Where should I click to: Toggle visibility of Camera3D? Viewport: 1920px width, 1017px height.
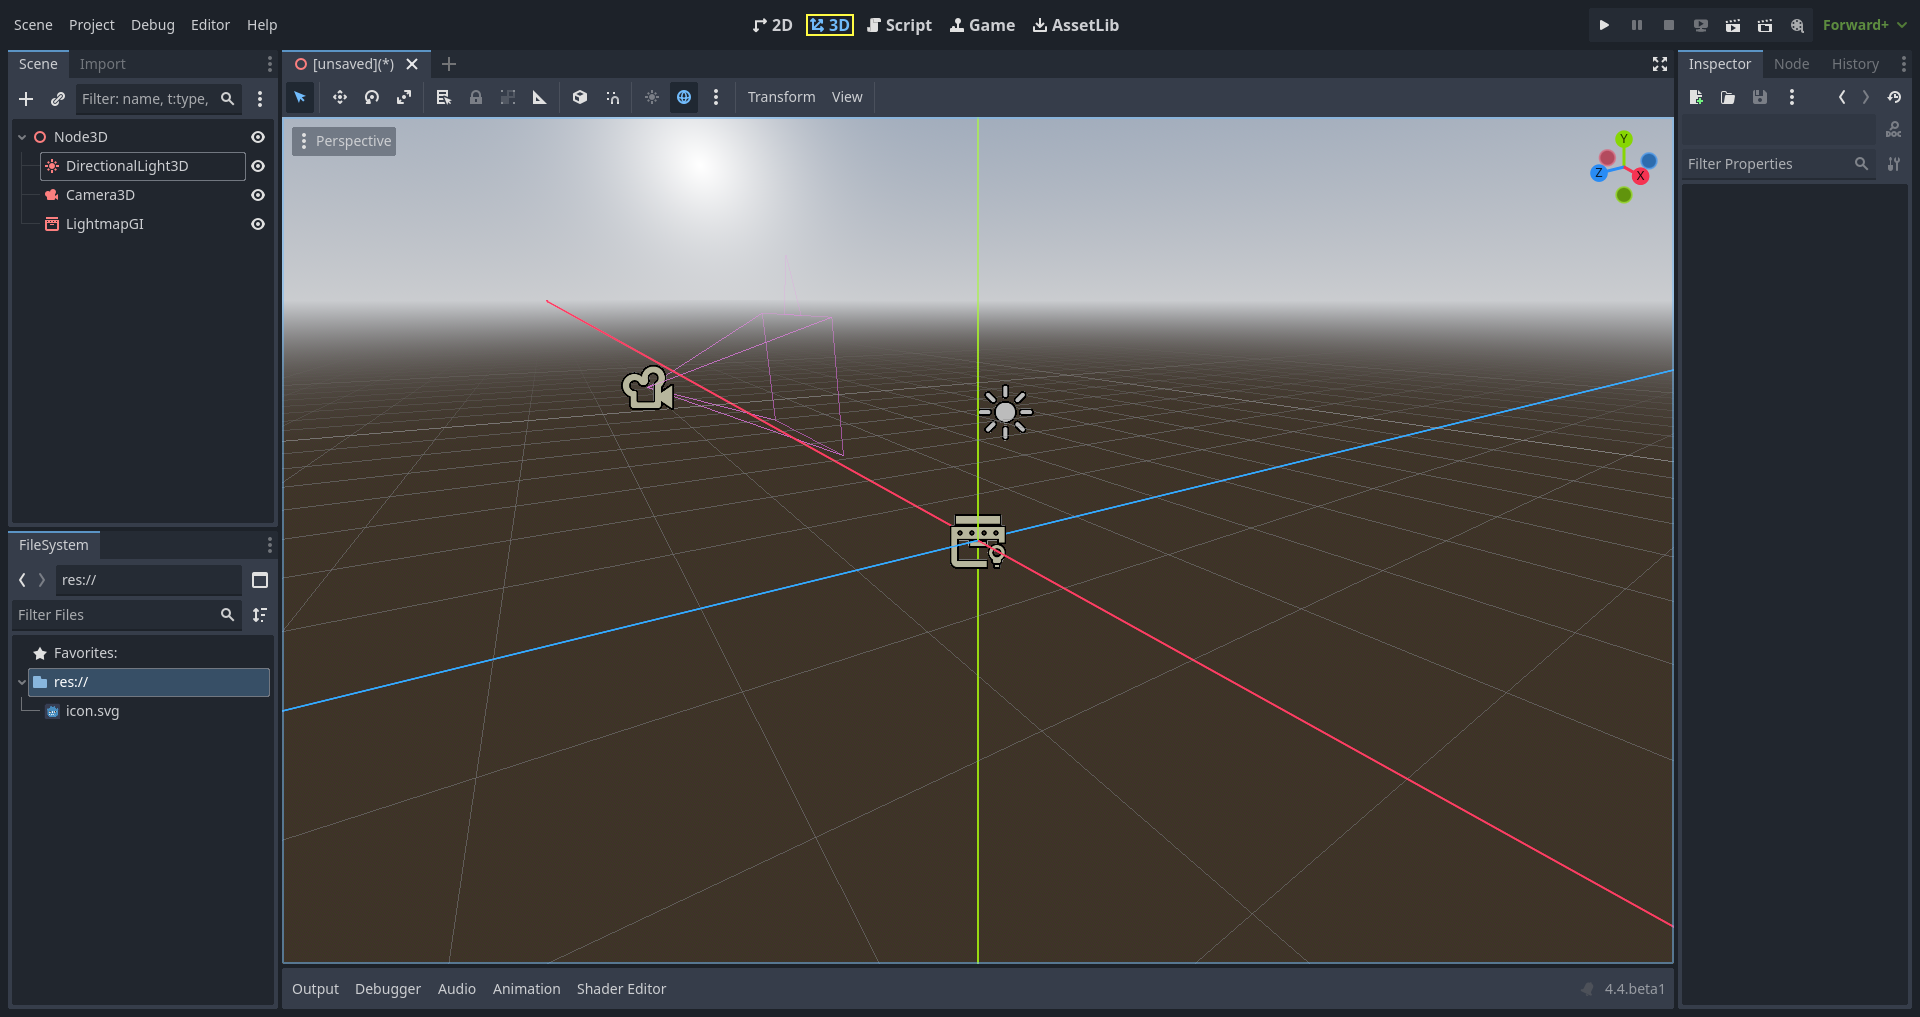coord(258,195)
